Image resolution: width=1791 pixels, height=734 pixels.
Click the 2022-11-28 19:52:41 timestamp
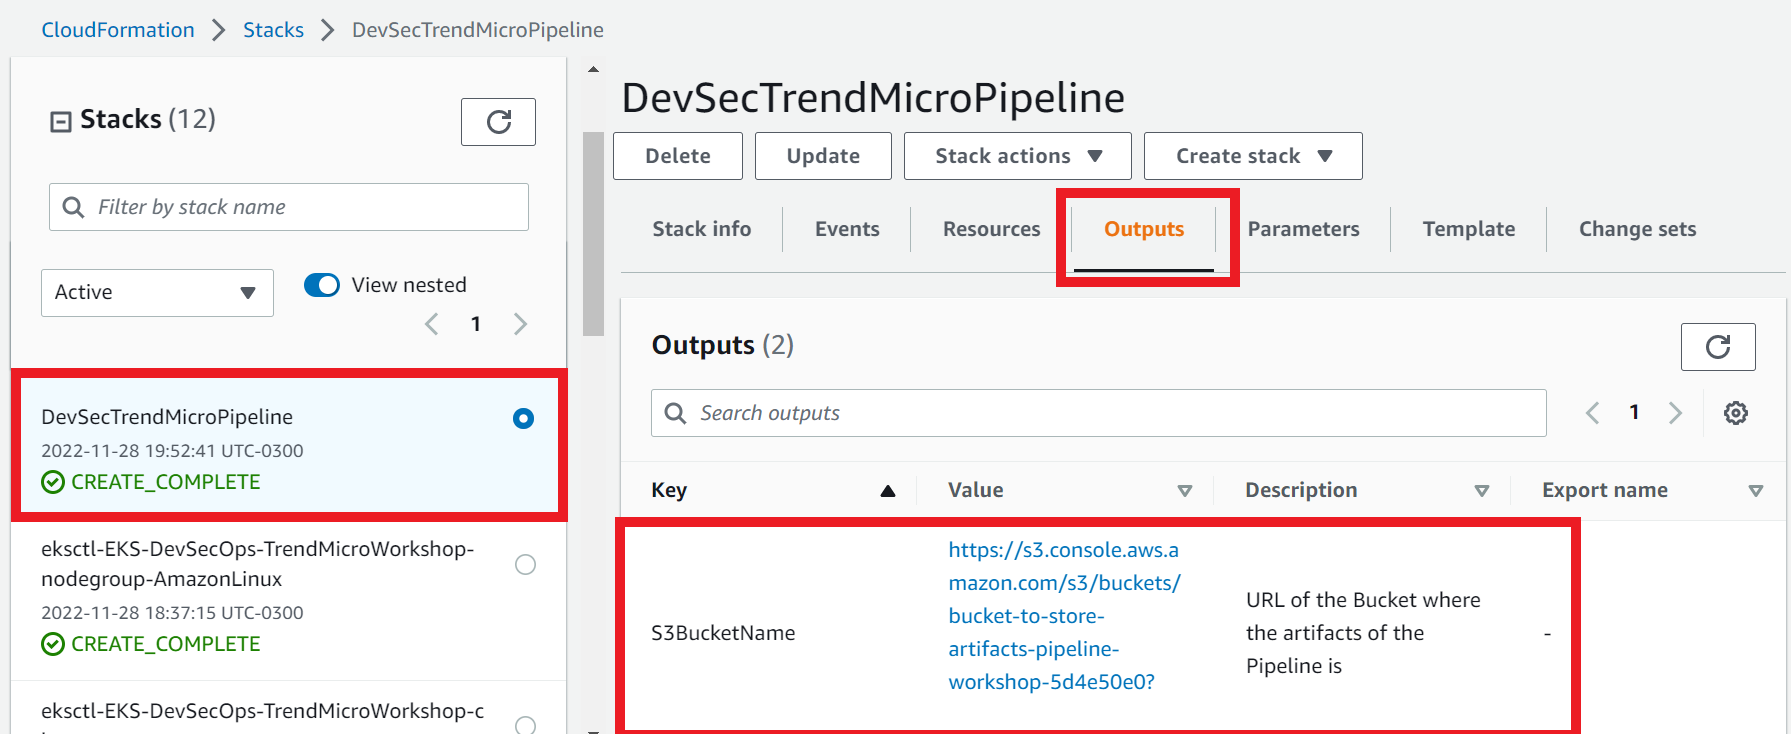(x=172, y=451)
